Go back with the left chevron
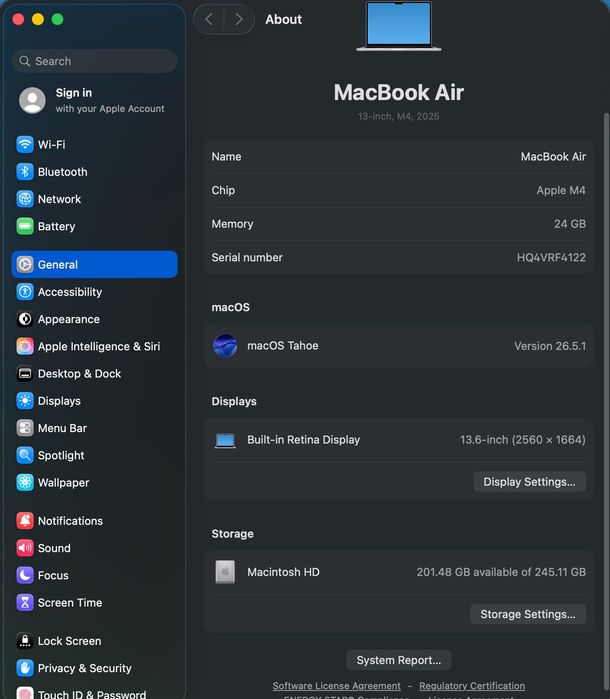The image size is (610, 699). 209,19
